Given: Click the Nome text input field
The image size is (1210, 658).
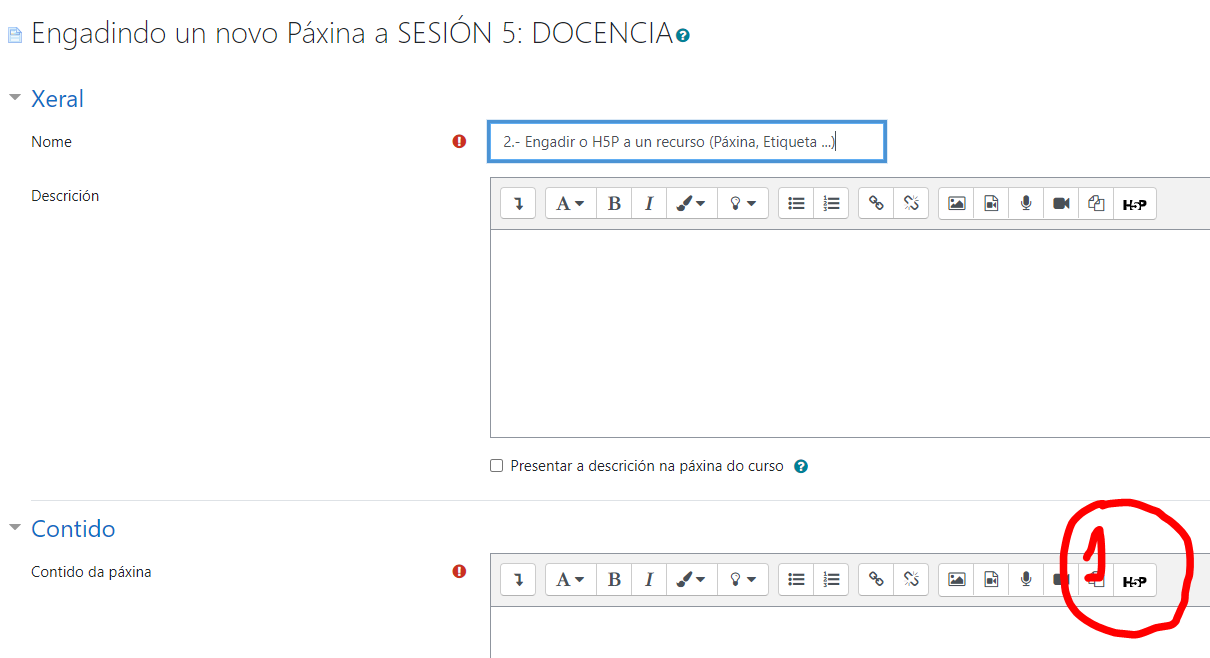Looking at the screenshot, I should pos(686,142).
